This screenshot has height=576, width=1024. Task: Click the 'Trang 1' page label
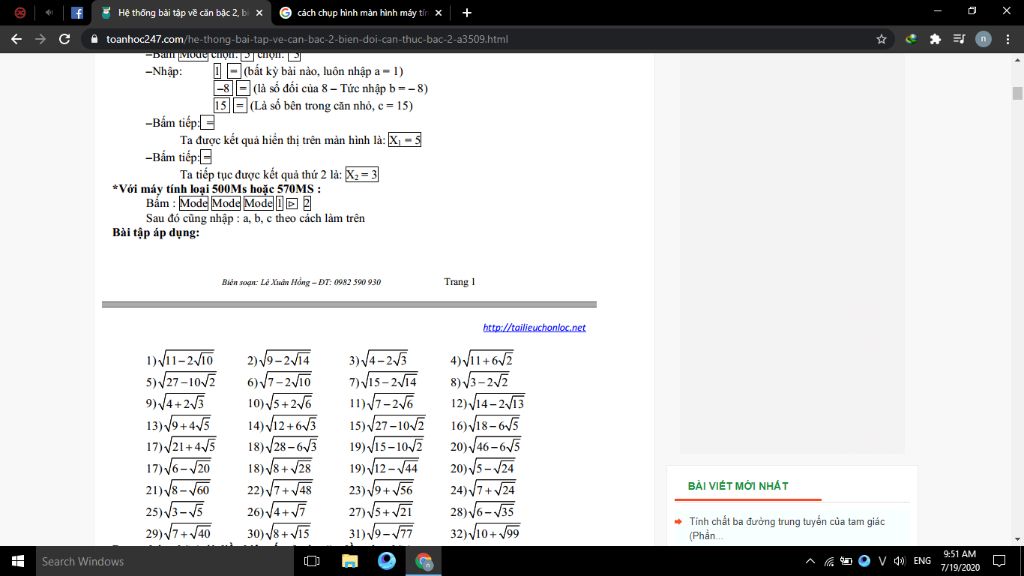(x=460, y=281)
